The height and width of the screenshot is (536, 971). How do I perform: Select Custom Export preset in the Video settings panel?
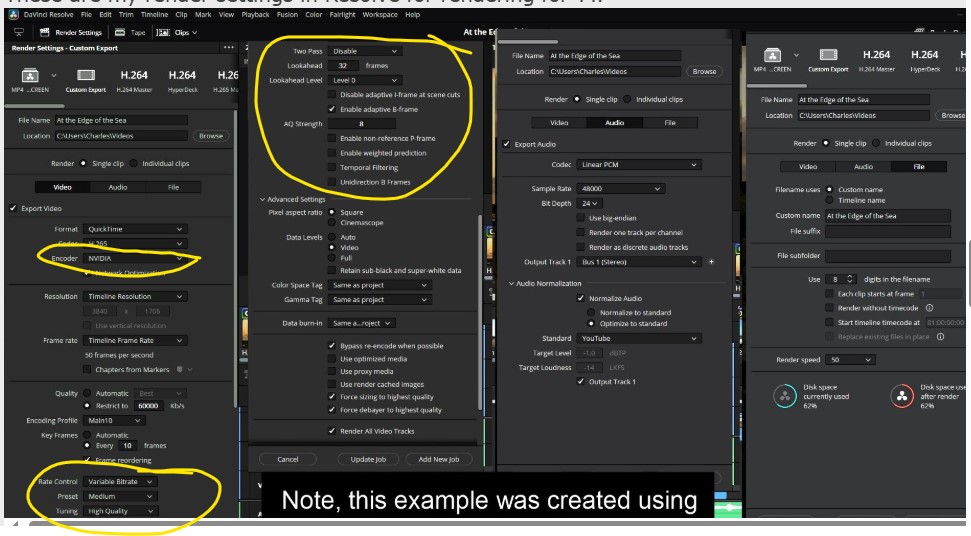coord(85,80)
